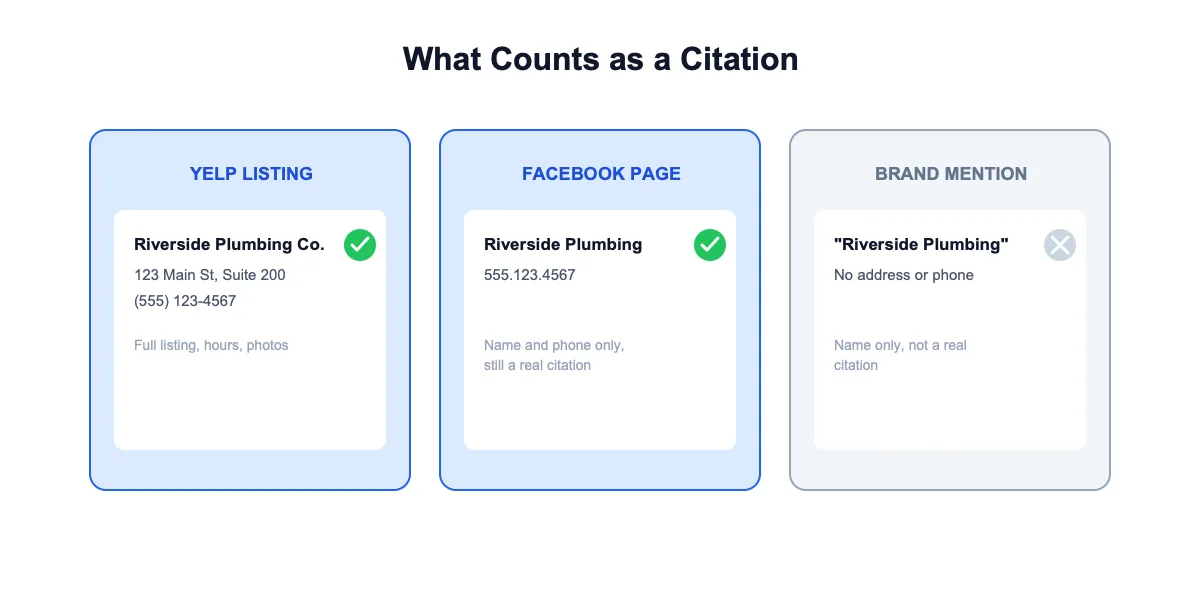Viewport: 1200px width, 600px height.
Task: Click the "Name only, not a real citation" note
Action: (900, 355)
